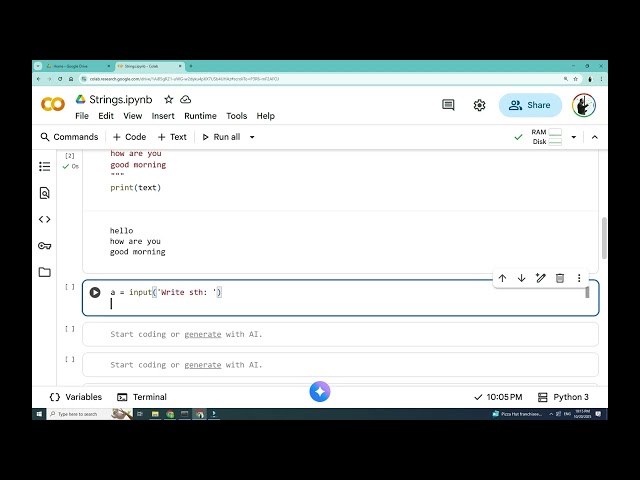
Task: Click into the second empty code cell
Action: pyautogui.click(x=340, y=365)
